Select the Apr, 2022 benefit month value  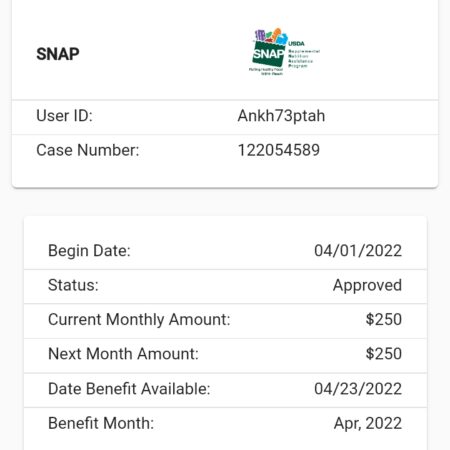(368, 424)
